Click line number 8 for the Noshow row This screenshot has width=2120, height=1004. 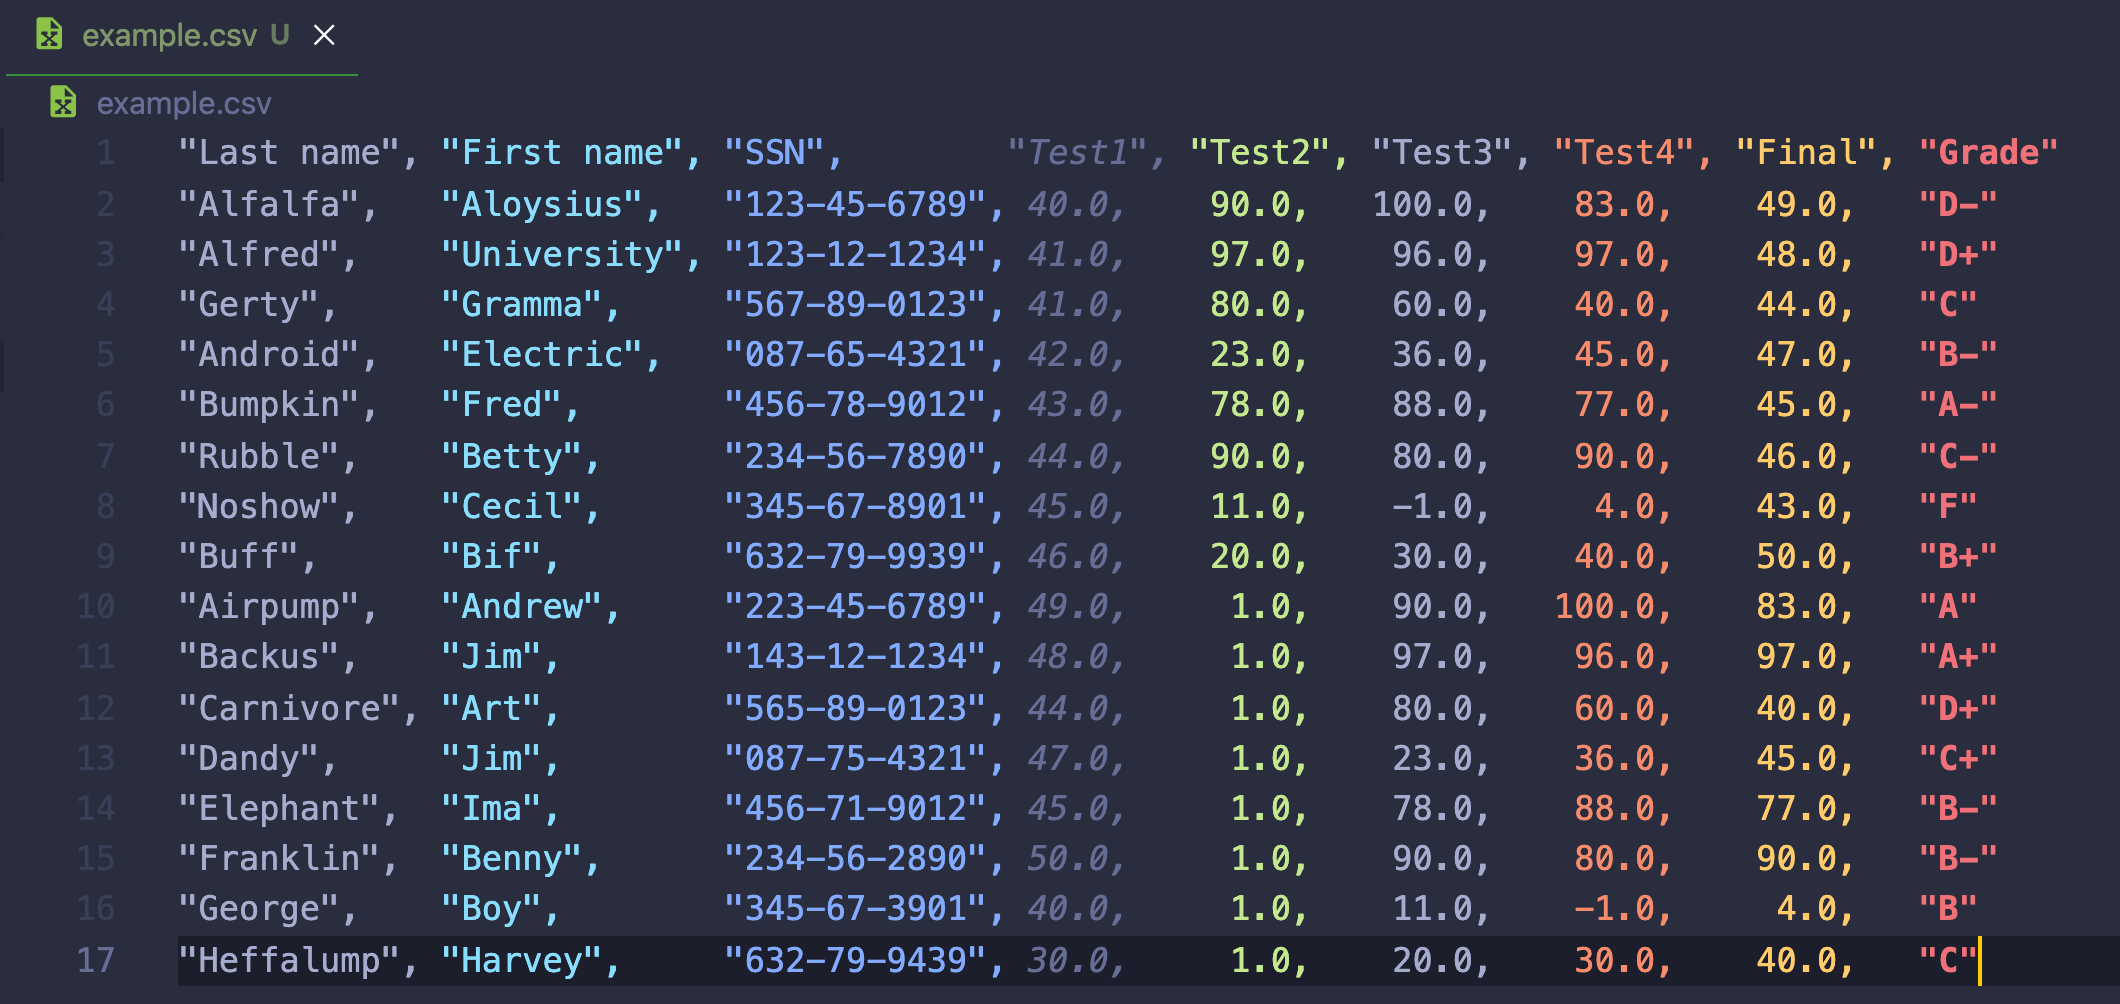pos(104,506)
